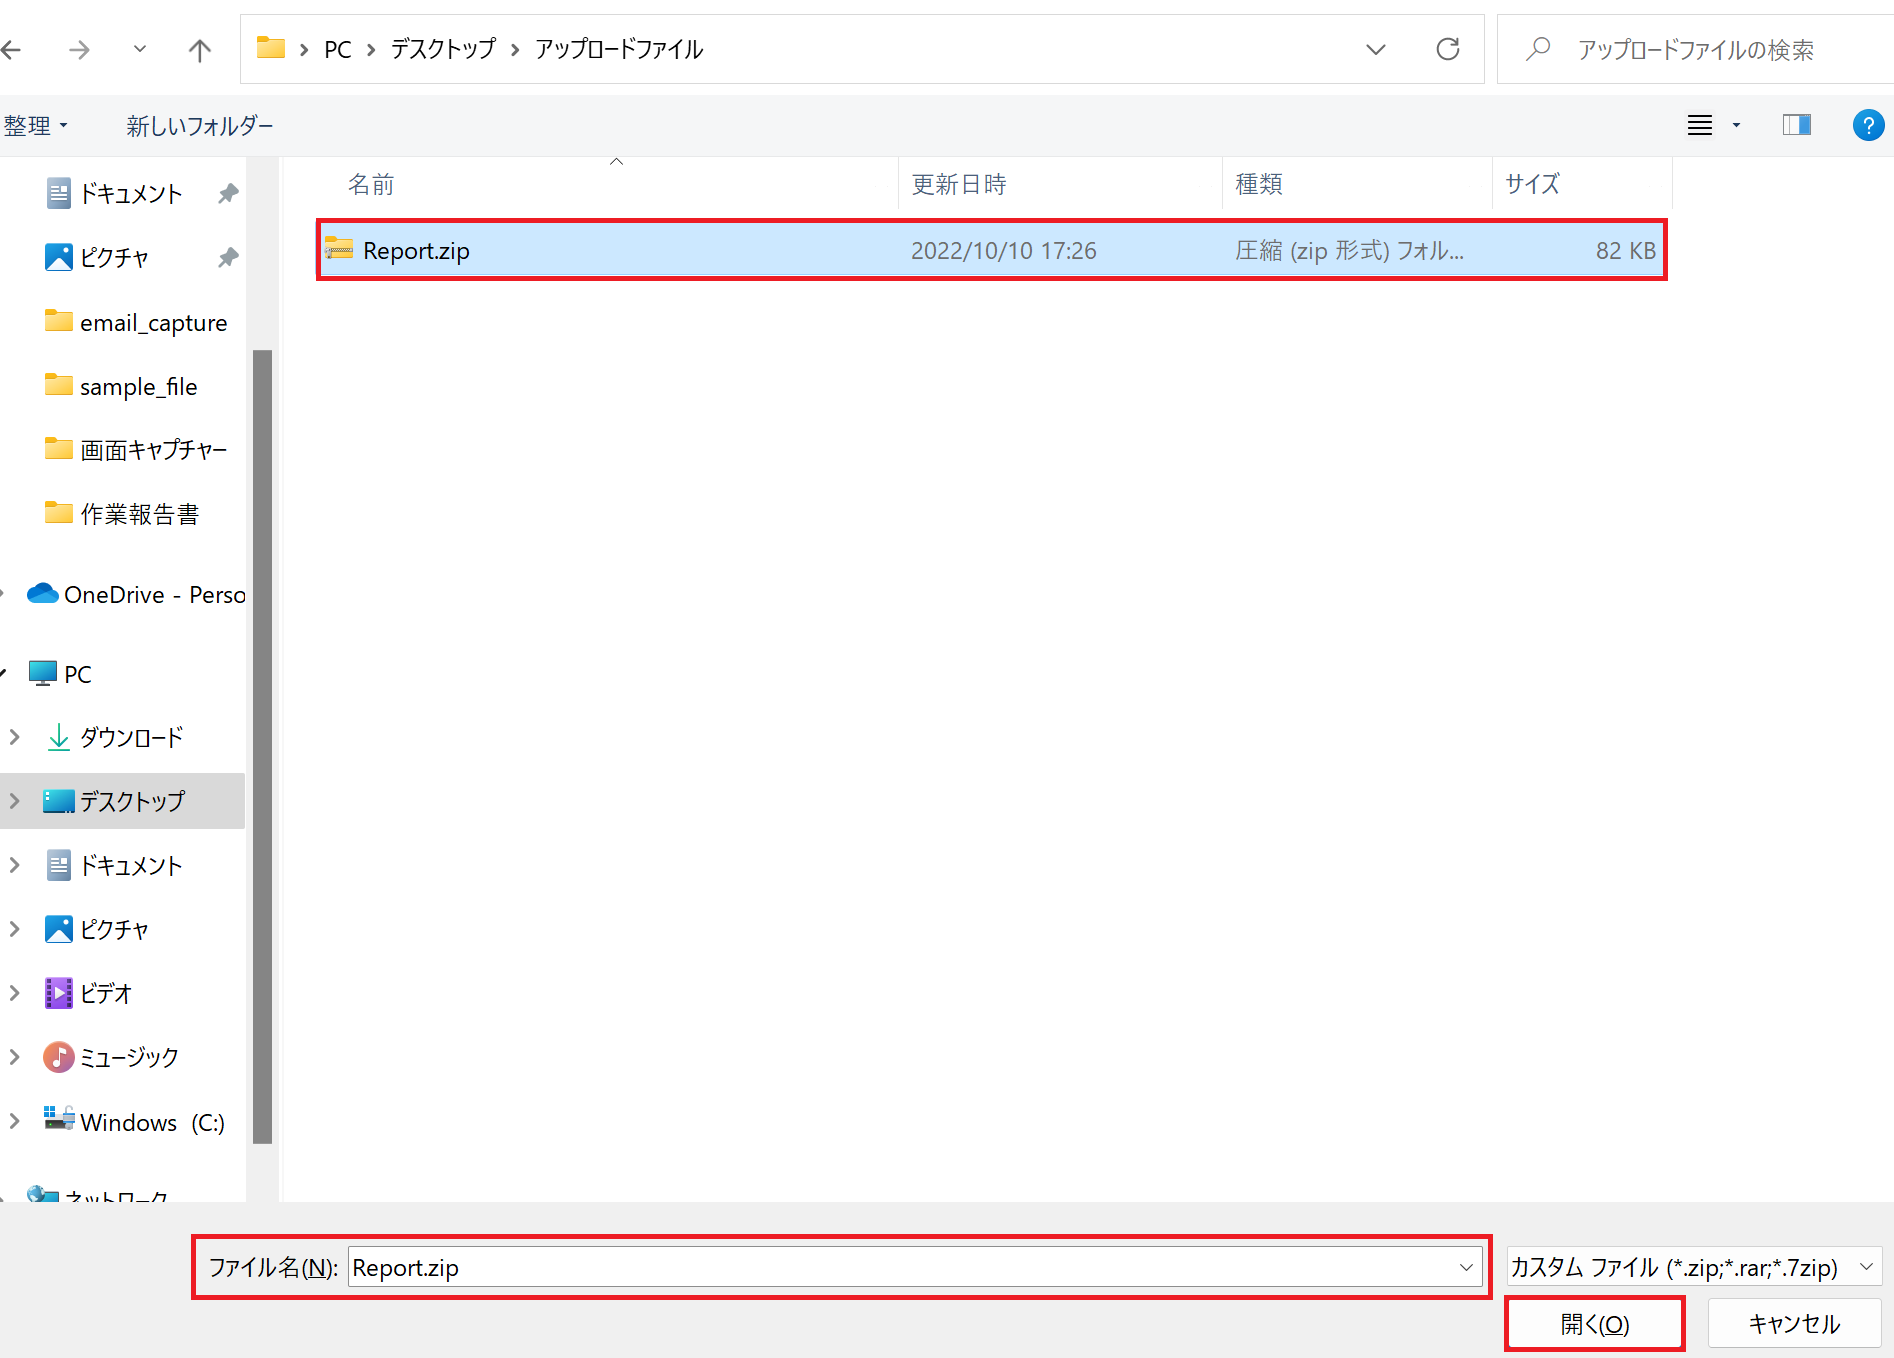Click the up-one-level arrow icon

pos(200,49)
